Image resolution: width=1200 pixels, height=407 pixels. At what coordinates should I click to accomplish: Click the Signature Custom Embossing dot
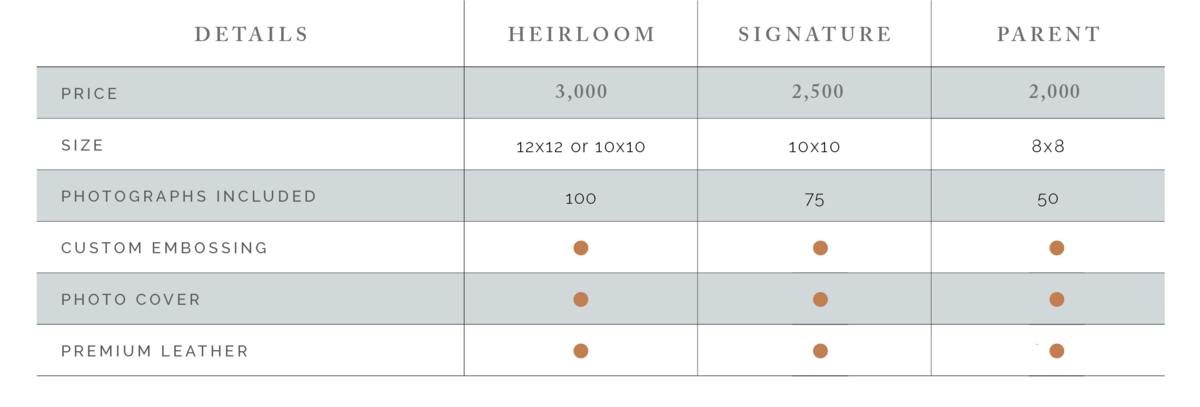(820, 248)
